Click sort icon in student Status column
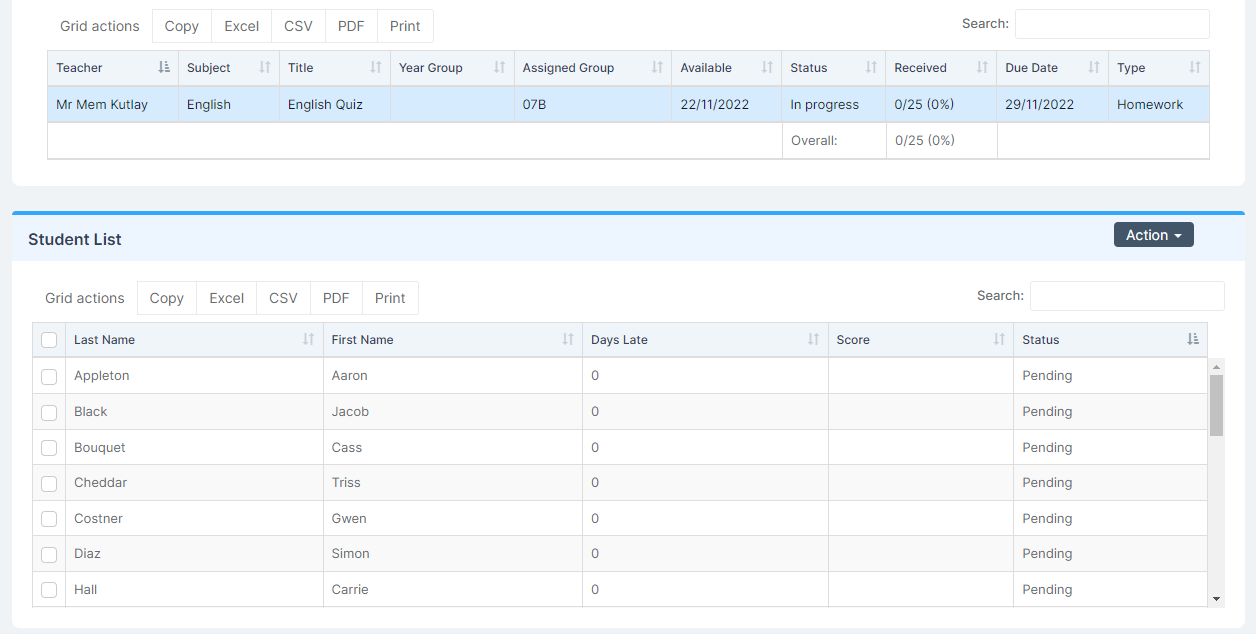This screenshot has height=634, width=1256. [x=1192, y=340]
